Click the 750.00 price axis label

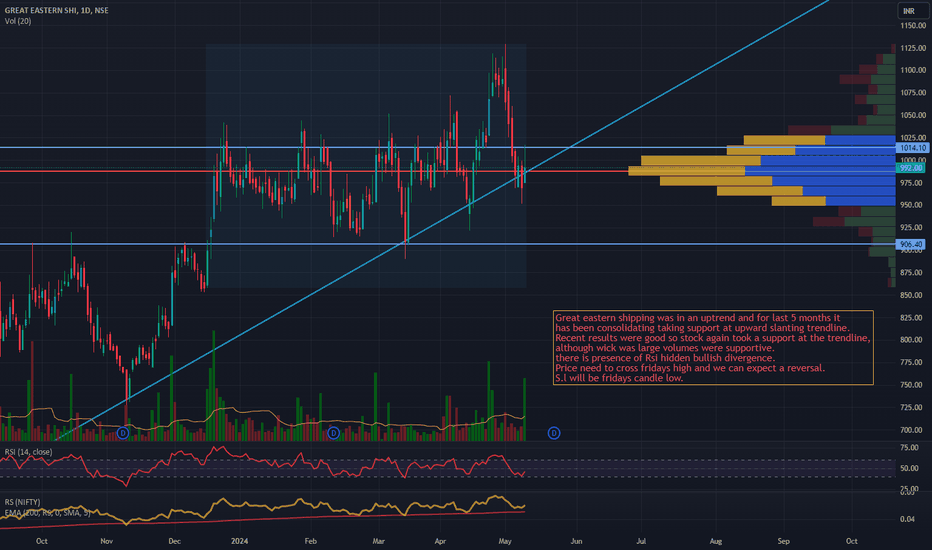(x=913, y=385)
